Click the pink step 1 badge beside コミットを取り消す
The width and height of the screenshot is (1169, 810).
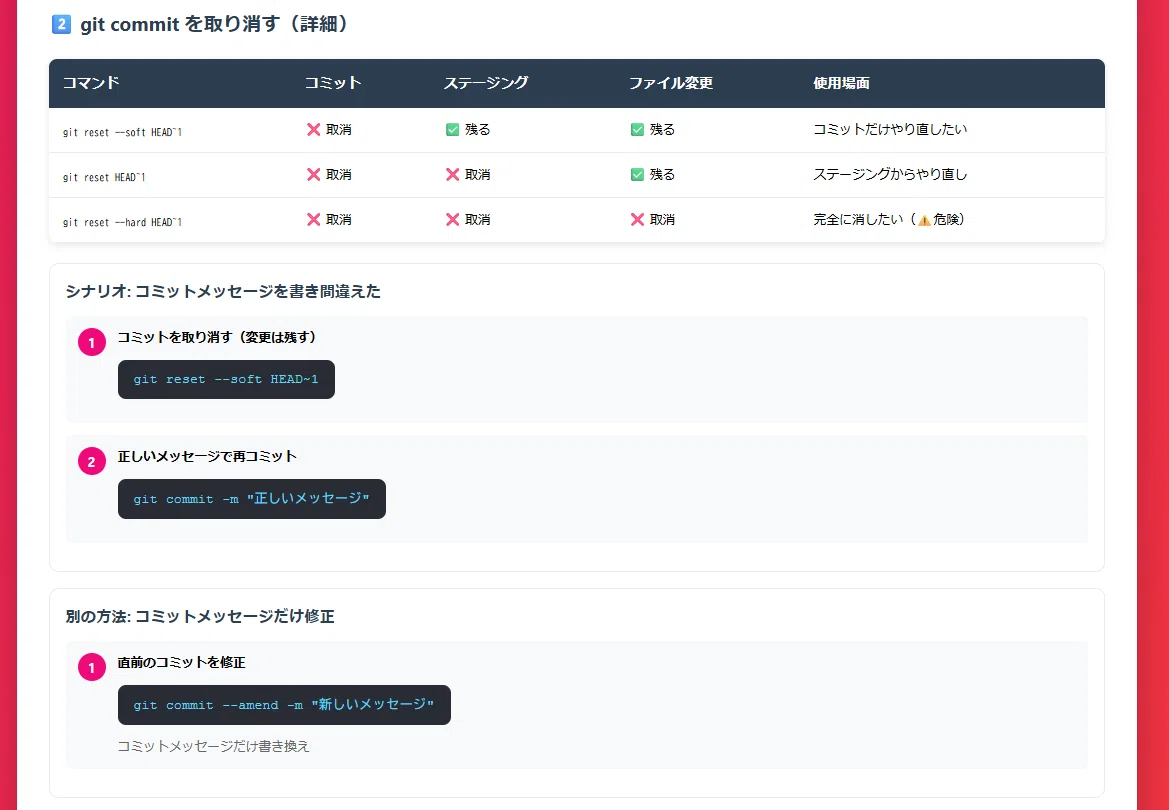pyautogui.click(x=92, y=342)
